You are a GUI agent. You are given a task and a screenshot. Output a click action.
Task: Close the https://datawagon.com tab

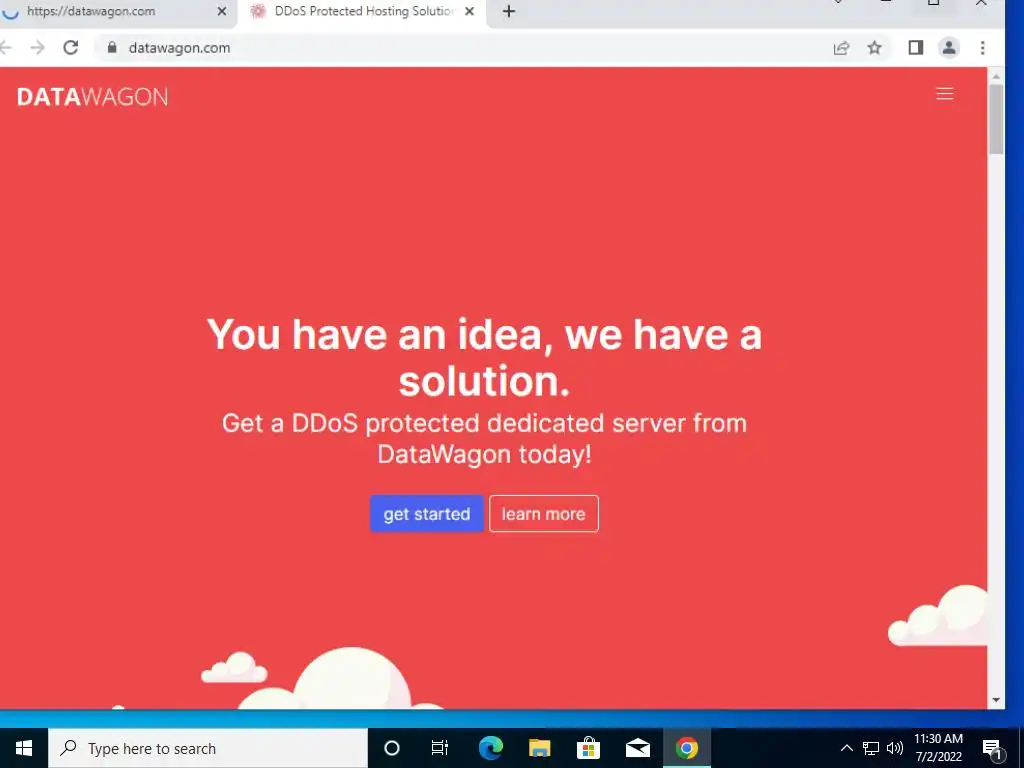(x=221, y=11)
